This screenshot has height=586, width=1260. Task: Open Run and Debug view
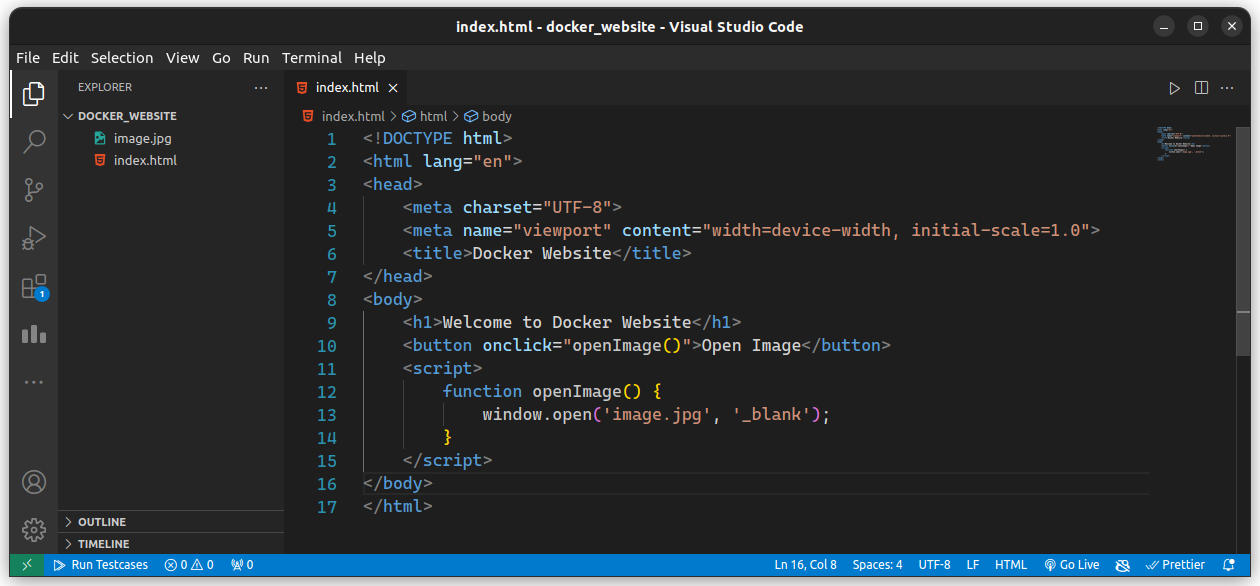pos(34,238)
